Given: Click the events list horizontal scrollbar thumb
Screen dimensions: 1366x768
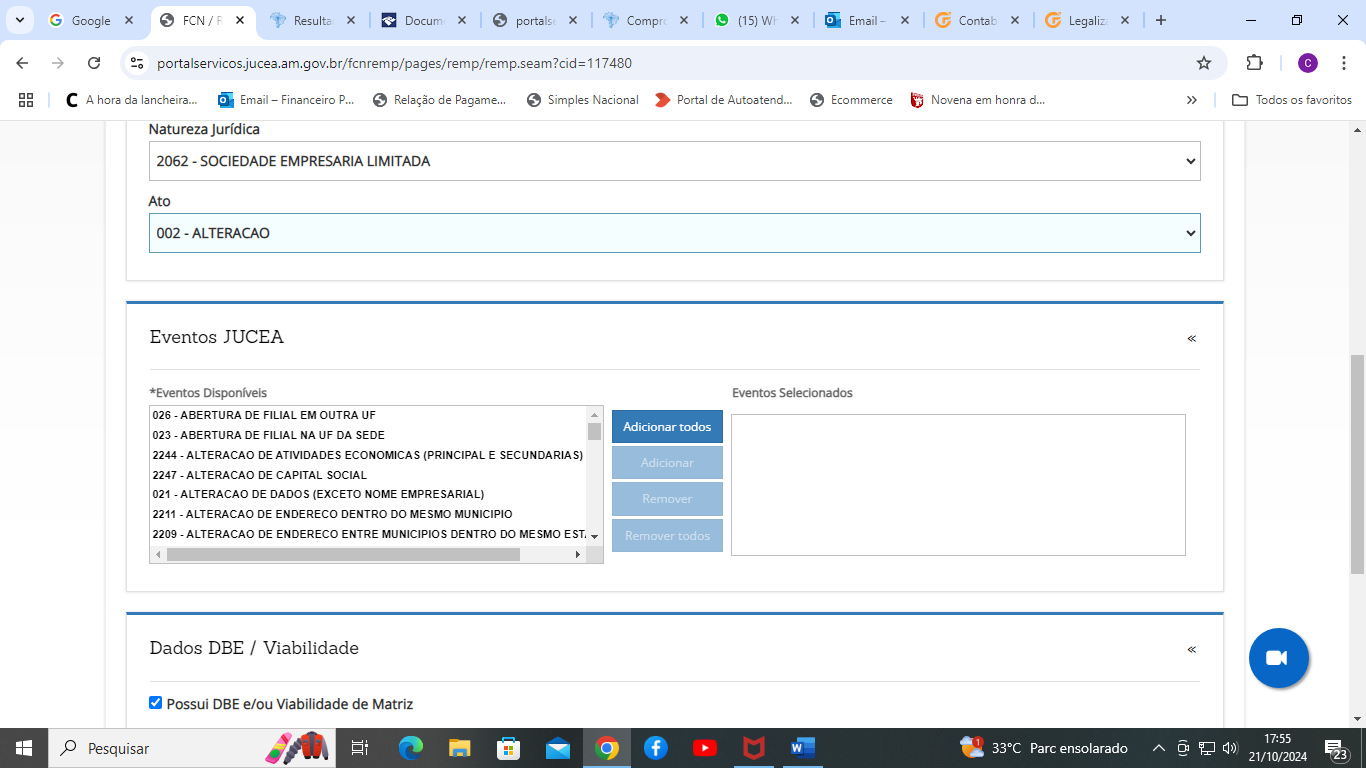Looking at the screenshot, I should (343, 554).
